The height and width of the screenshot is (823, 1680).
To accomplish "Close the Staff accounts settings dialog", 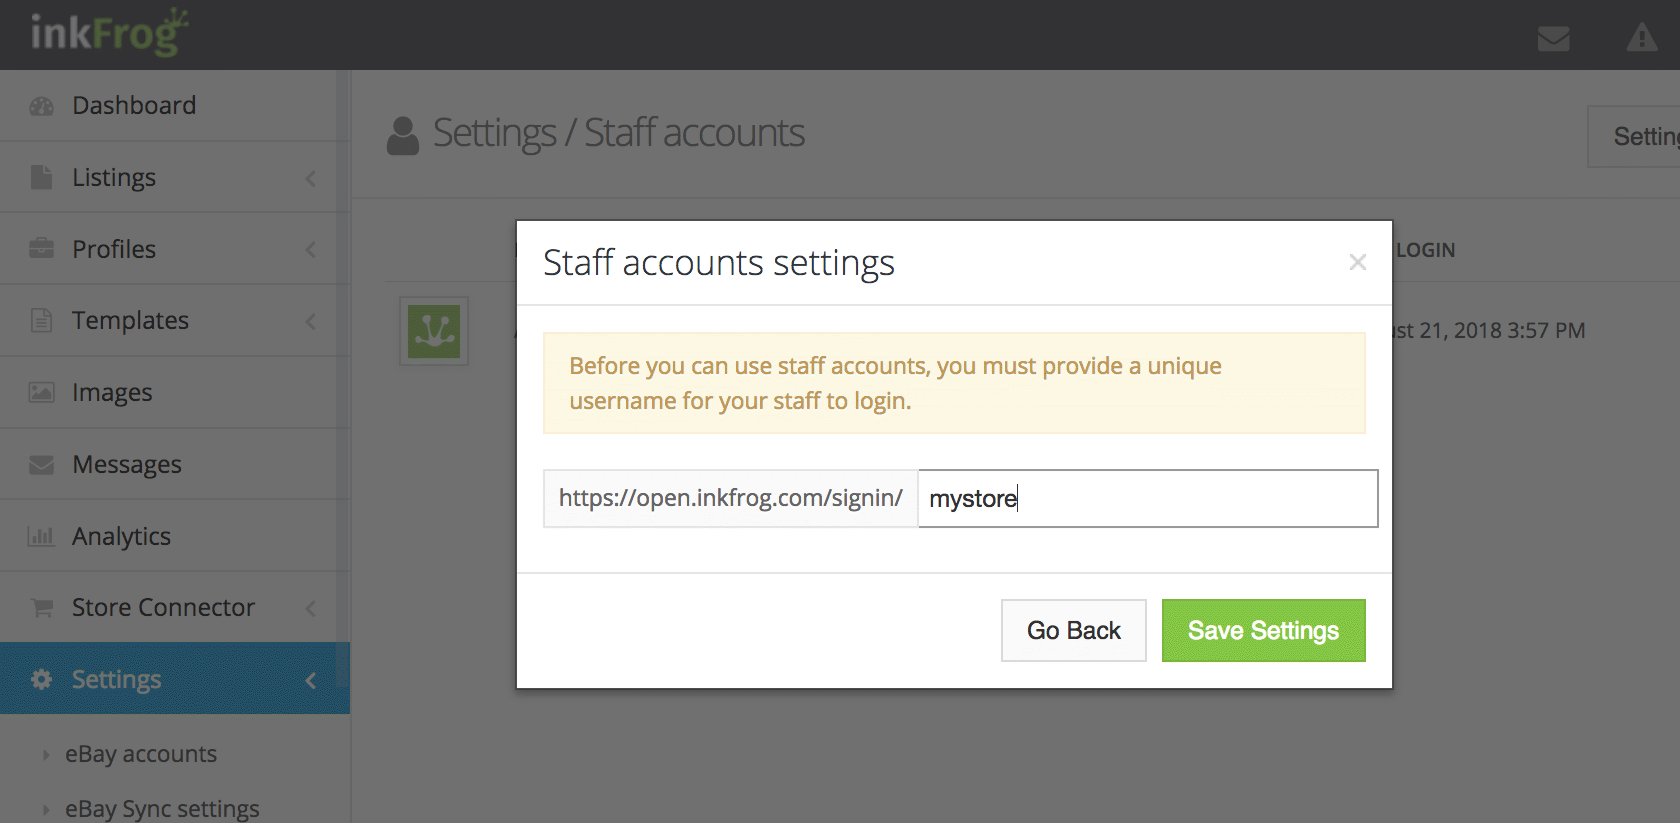I will click(1357, 262).
